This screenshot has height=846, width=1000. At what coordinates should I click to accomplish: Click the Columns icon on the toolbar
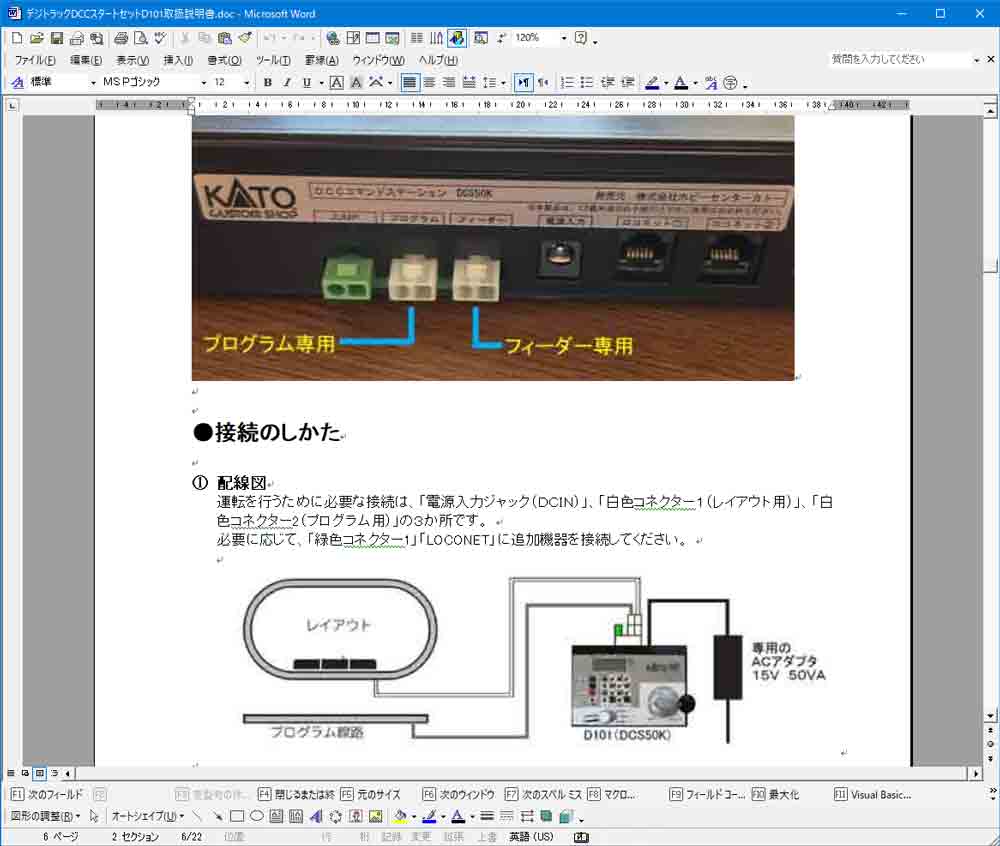pos(416,38)
